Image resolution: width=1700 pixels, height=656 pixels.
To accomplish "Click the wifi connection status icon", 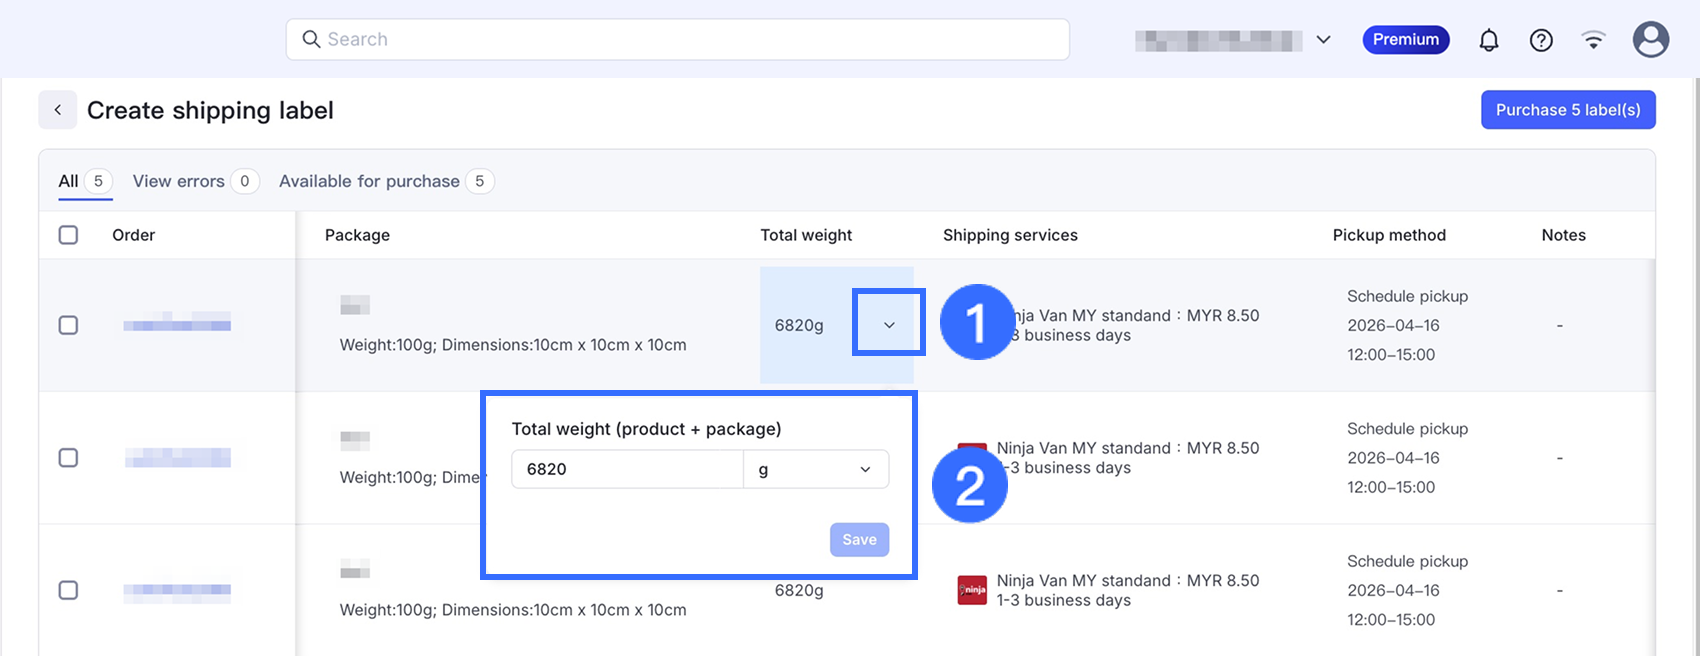I will coord(1593,40).
